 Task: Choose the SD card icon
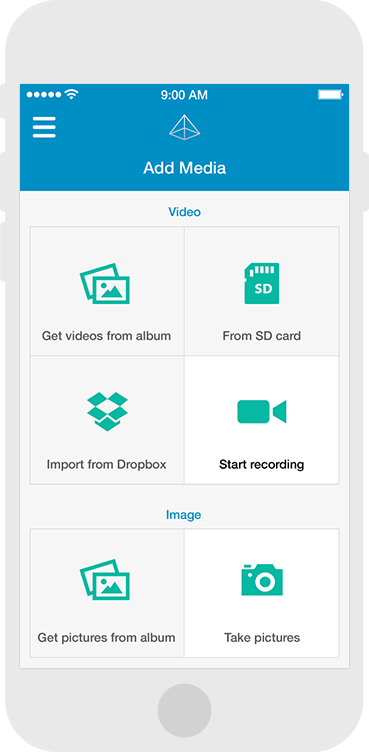[x=262, y=283]
